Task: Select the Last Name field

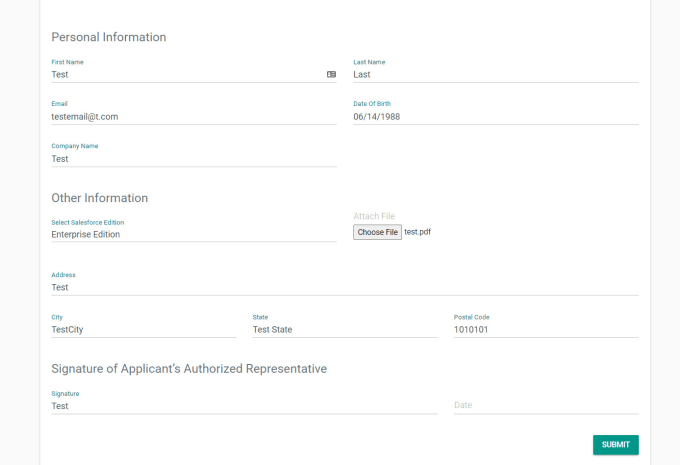Action: coord(496,75)
